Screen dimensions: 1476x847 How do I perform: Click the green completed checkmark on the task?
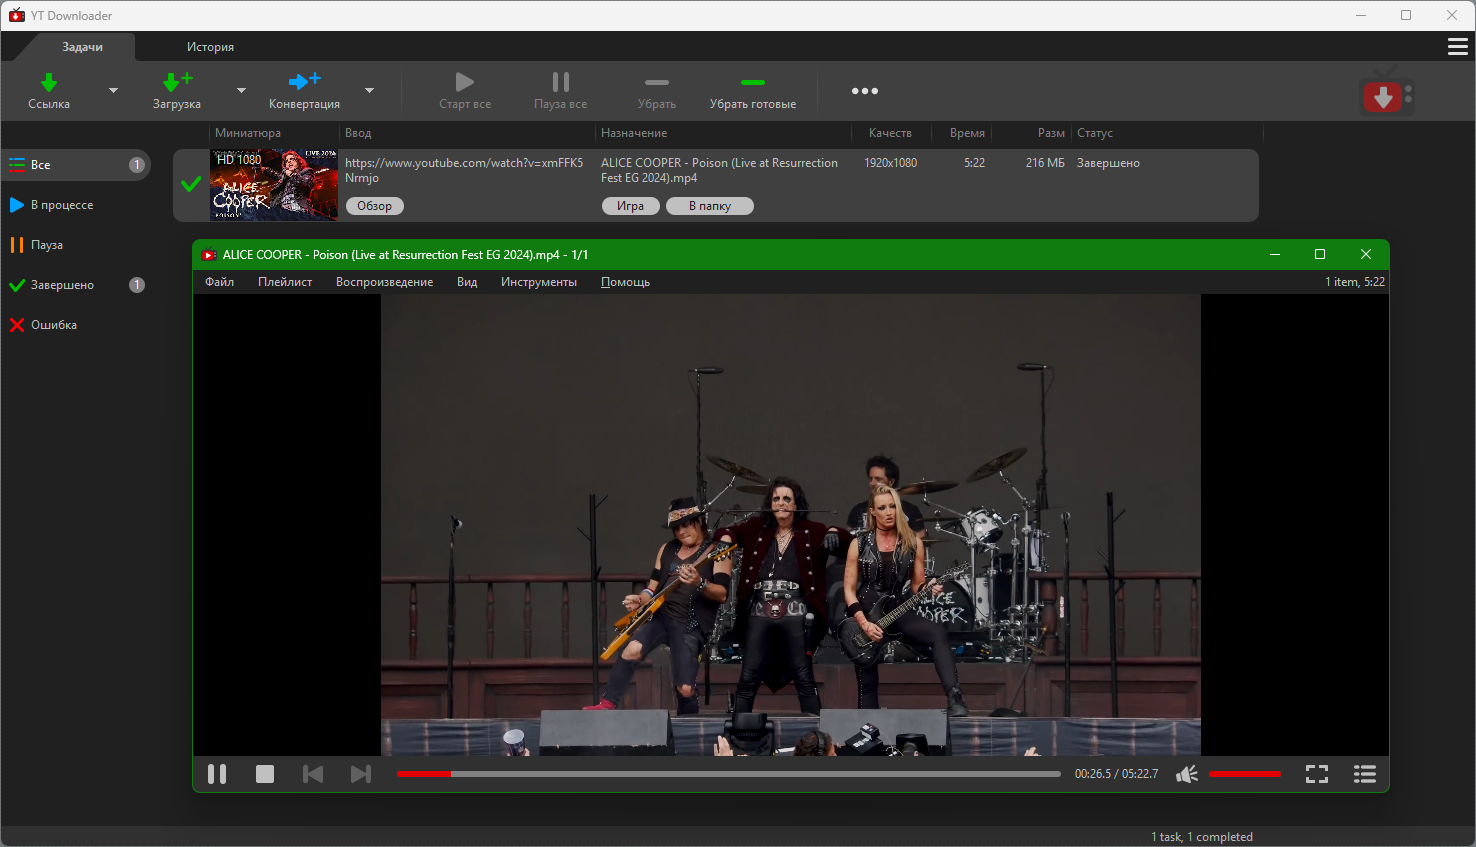tap(191, 184)
